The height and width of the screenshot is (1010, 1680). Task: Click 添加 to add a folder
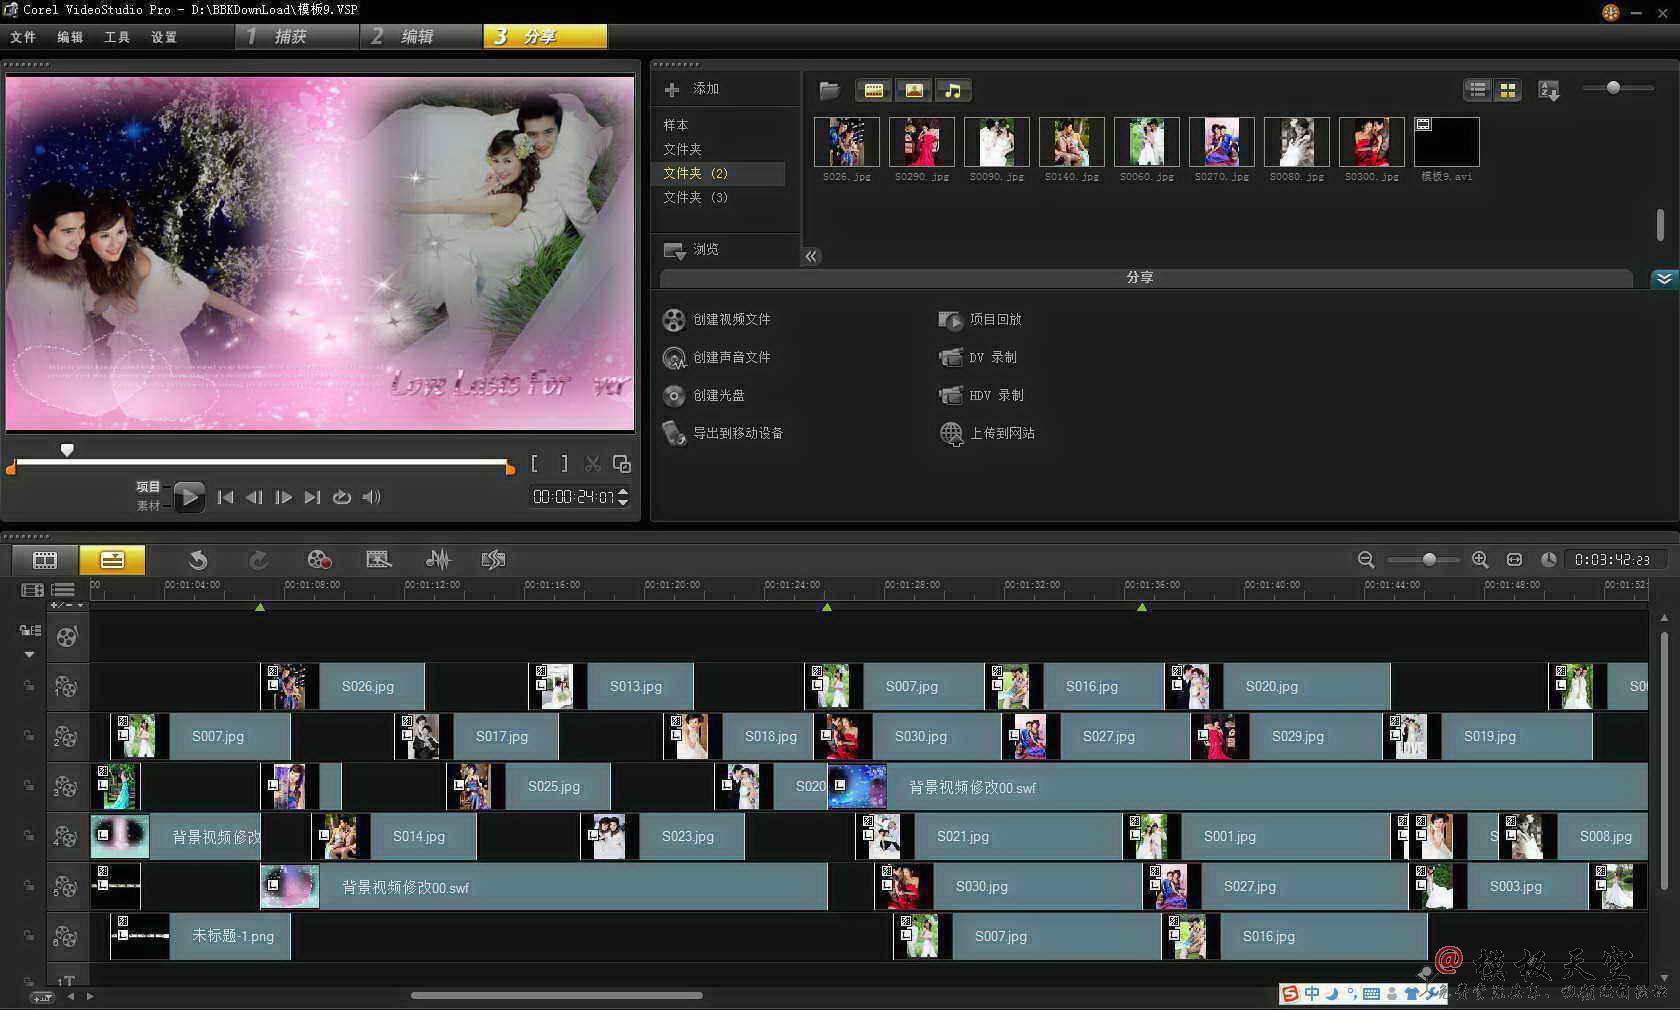pyautogui.click(x=692, y=89)
